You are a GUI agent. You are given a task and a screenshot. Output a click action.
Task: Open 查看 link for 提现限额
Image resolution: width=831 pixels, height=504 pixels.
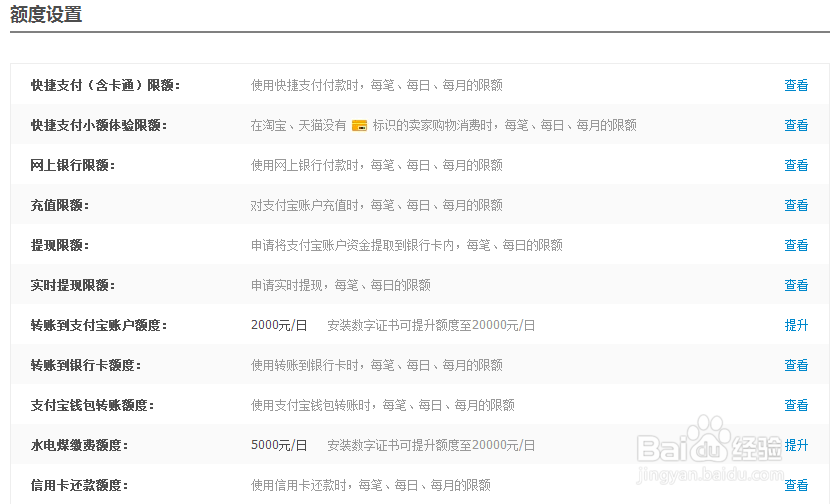[x=796, y=245]
